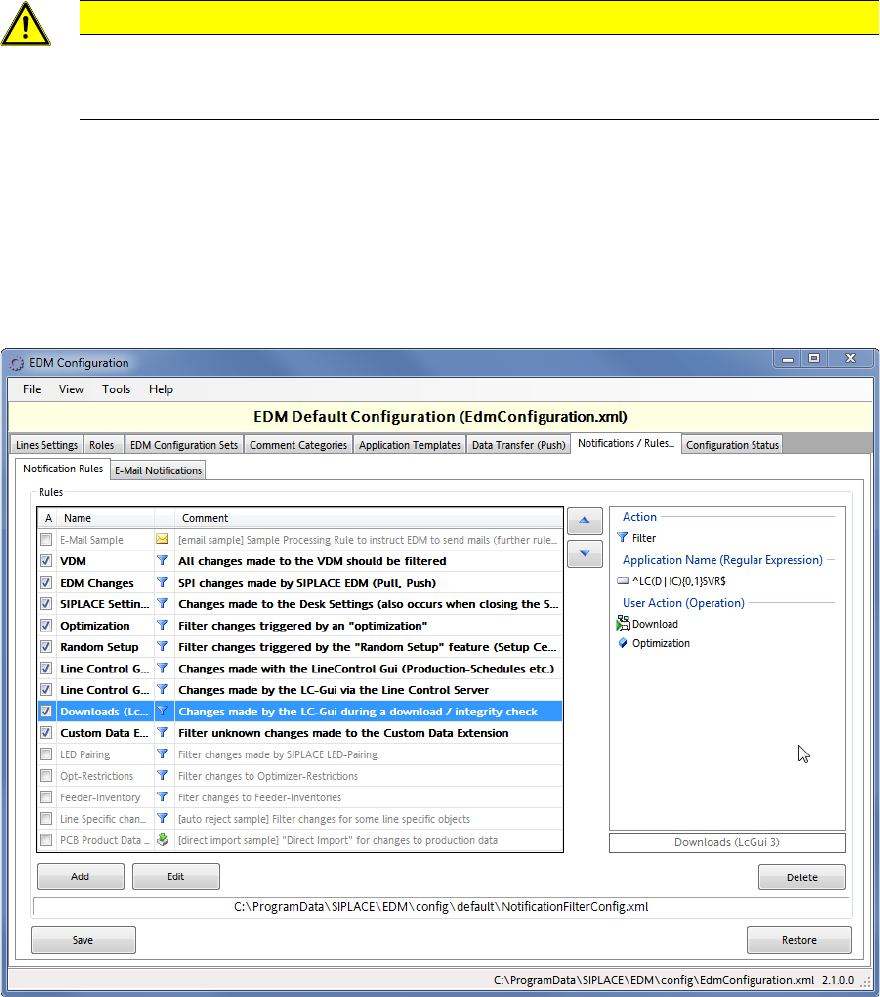The image size is (880, 997).
Task: Enable the PCB Product Data rule checkbox
Action: (x=46, y=840)
